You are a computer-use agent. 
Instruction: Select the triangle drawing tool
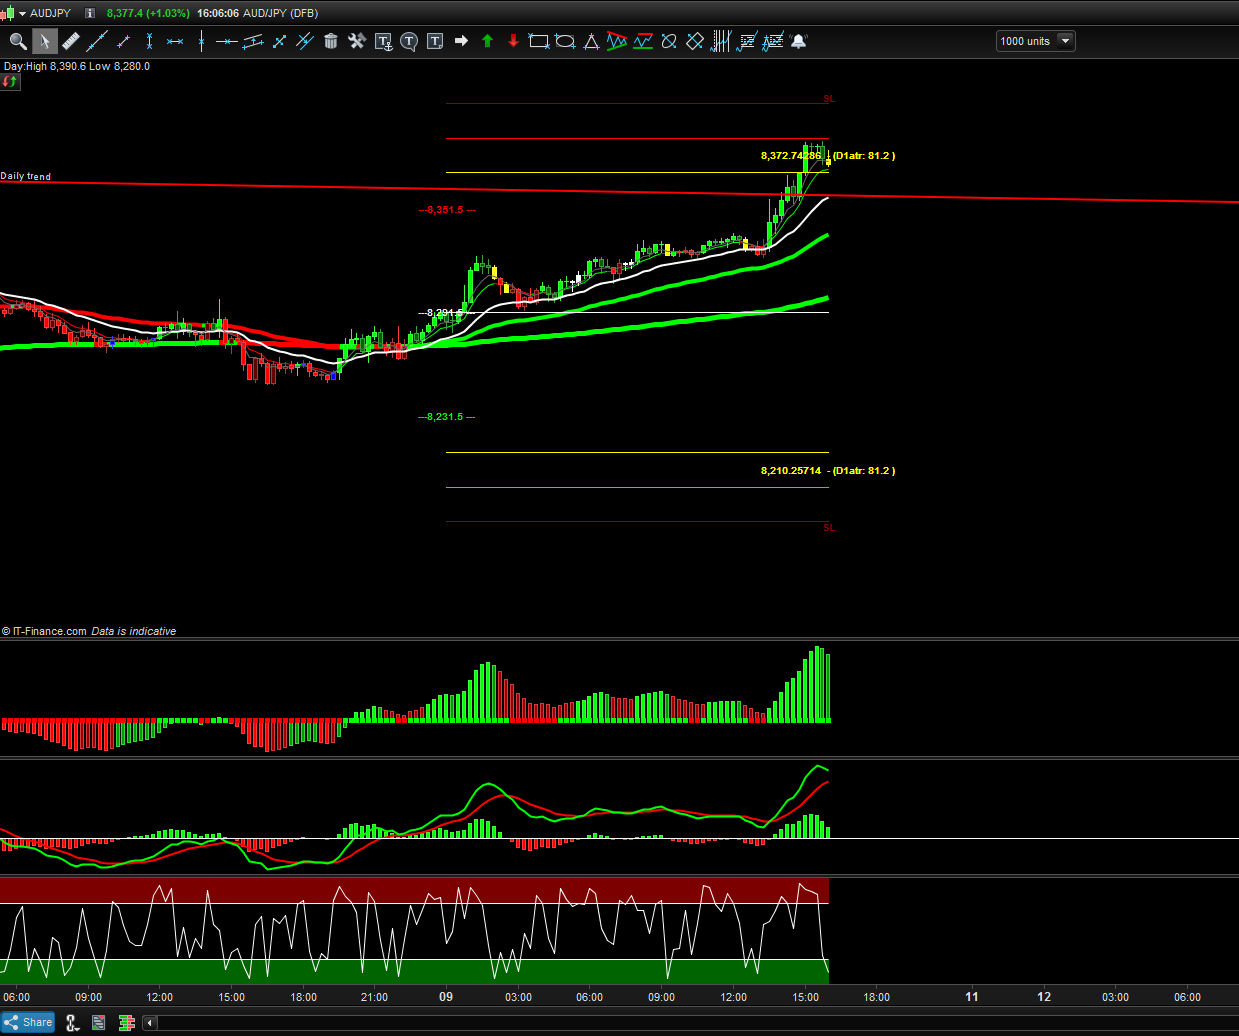(591, 41)
